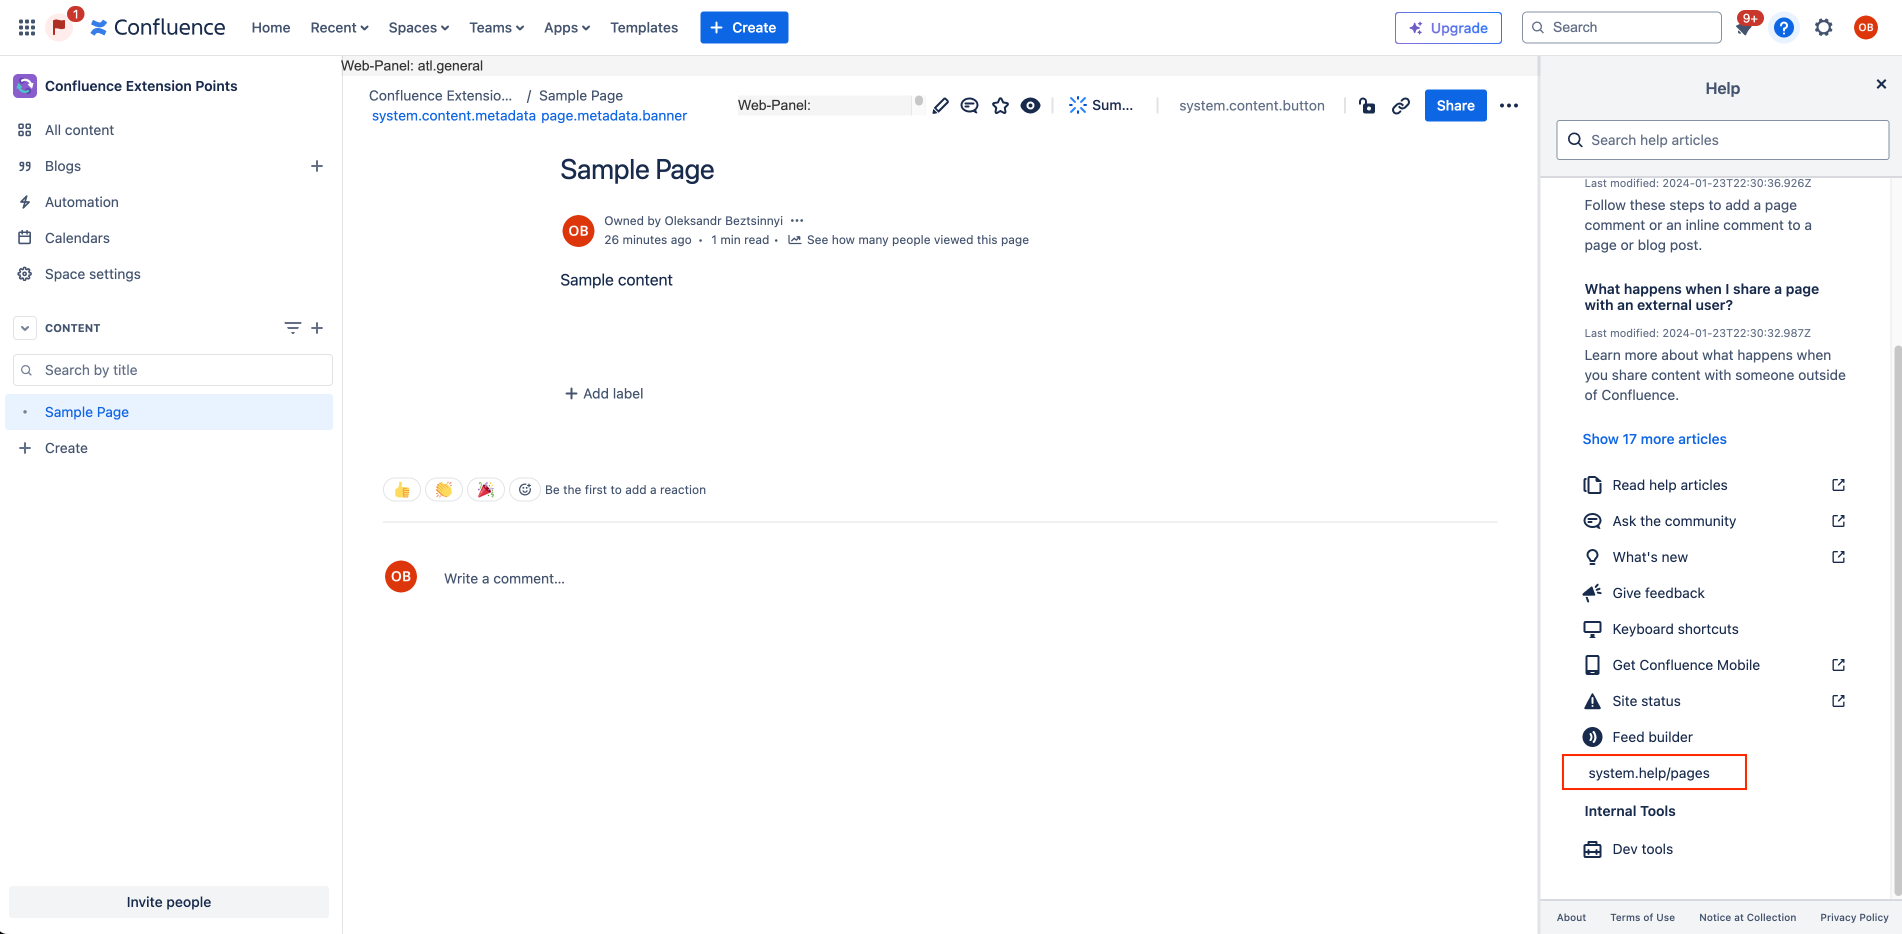Expand the Spaces dropdown
The image size is (1902, 934).
click(419, 27)
